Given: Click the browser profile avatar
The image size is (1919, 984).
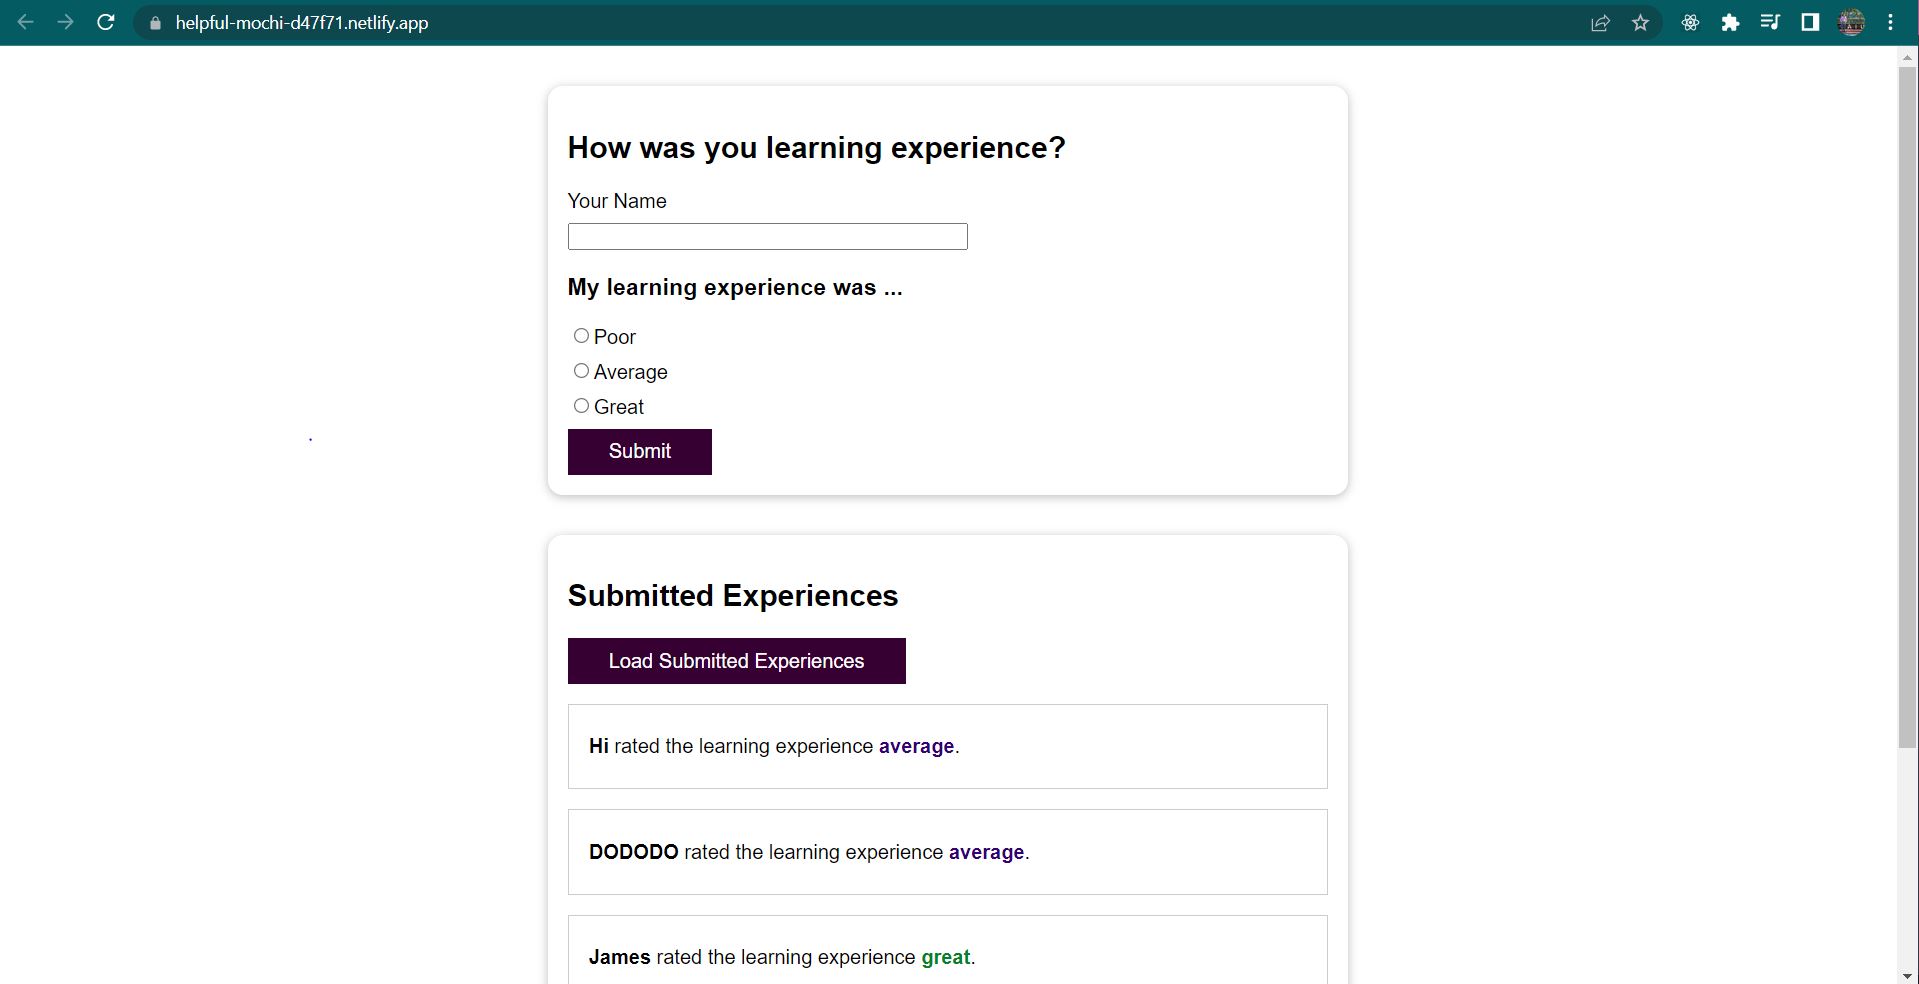Looking at the screenshot, I should click(1852, 22).
